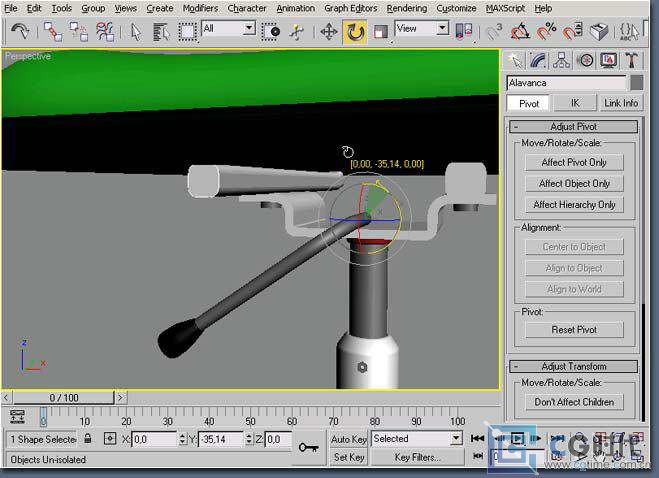Toggle Absolute/Offset transform type-in mode

click(110, 439)
